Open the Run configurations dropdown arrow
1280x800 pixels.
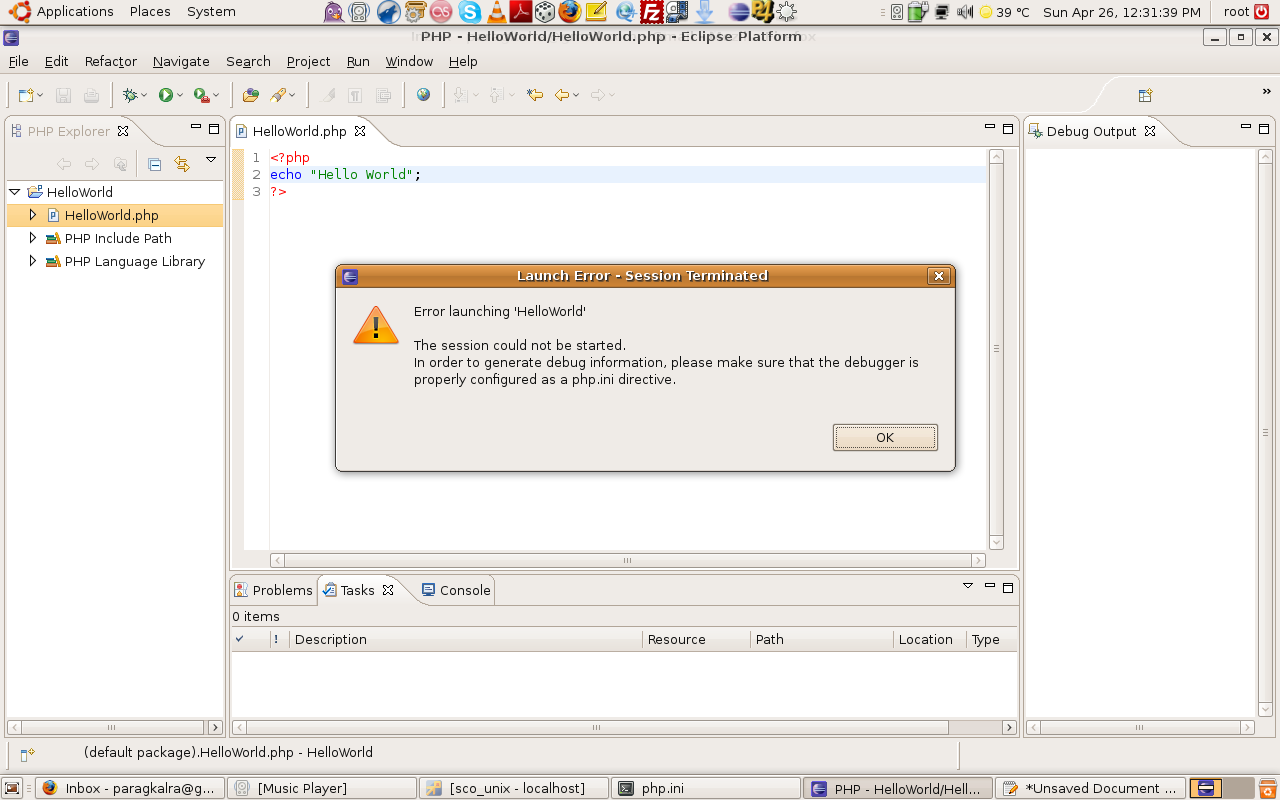click(180, 96)
